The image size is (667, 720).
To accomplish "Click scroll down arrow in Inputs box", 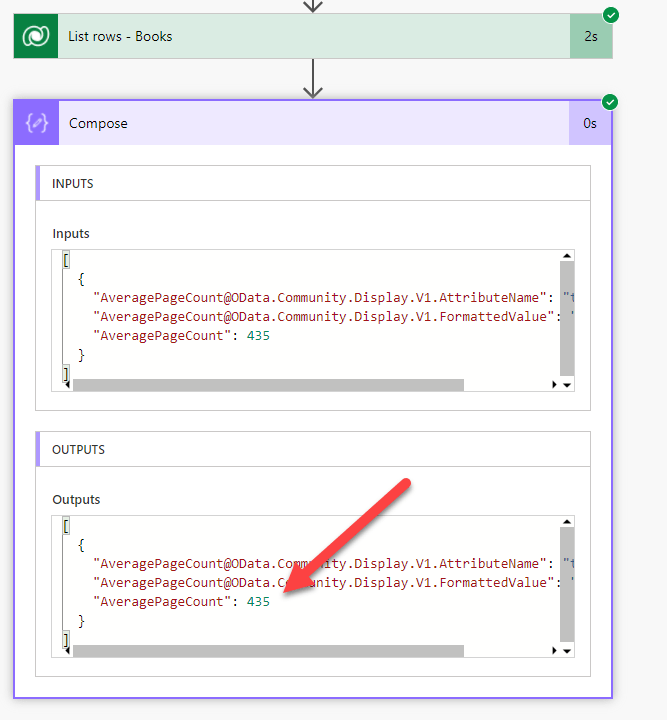I will click(x=567, y=385).
